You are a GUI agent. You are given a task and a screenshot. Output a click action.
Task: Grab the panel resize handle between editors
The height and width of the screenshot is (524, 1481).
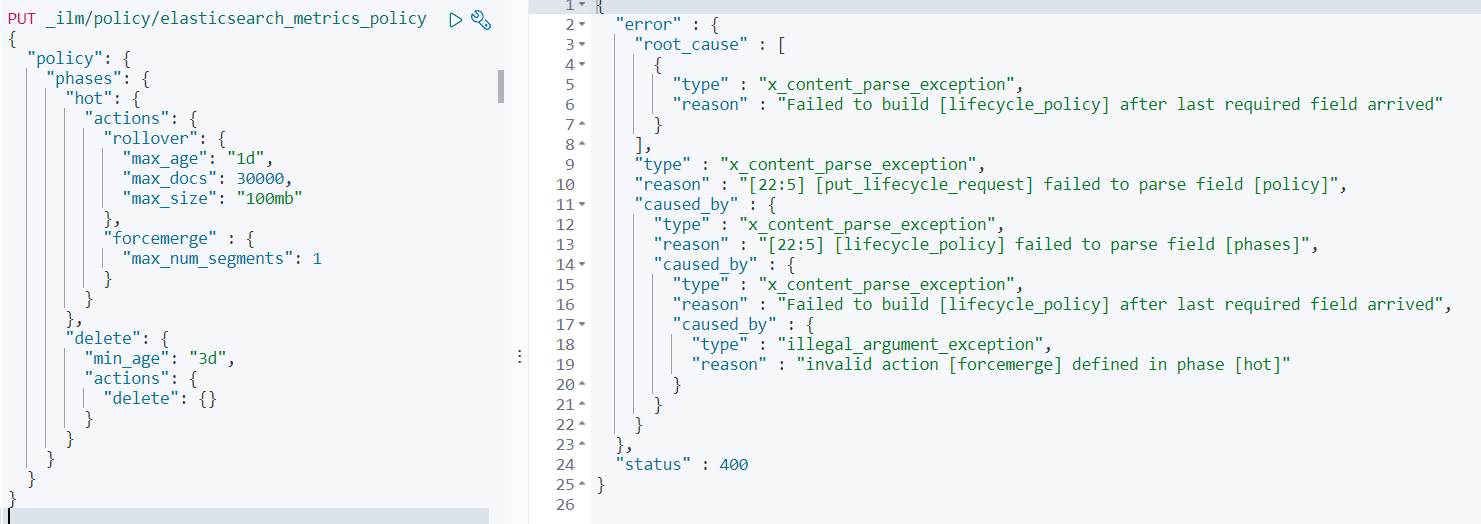(x=519, y=357)
